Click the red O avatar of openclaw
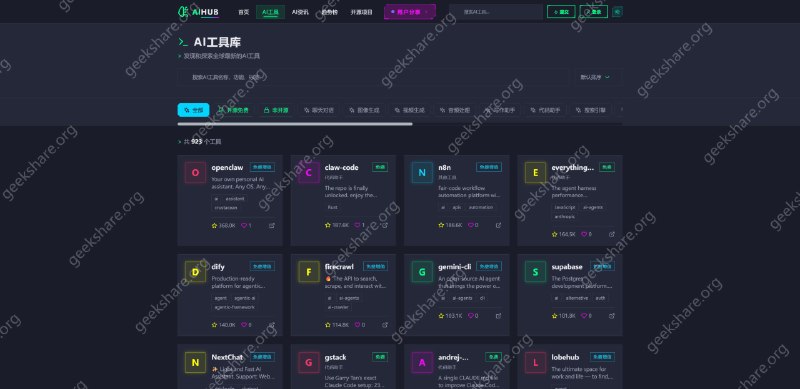 (195, 173)
